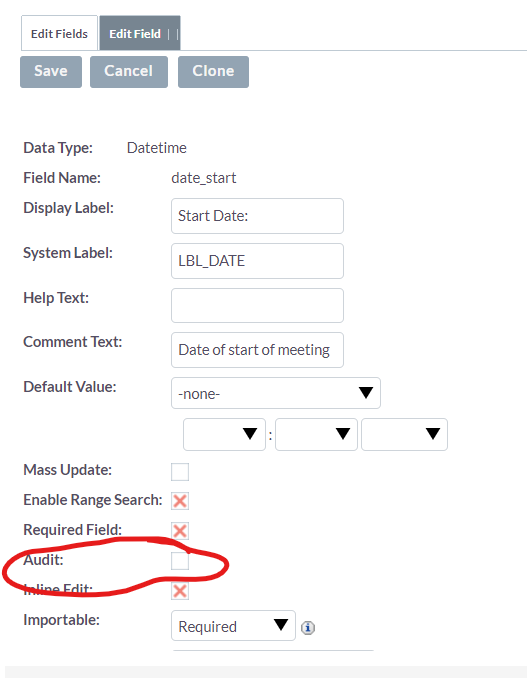Open the Importable Required dropdown
Image resolution: width=527 pixels, height=678 pixels.
point(233,625)
